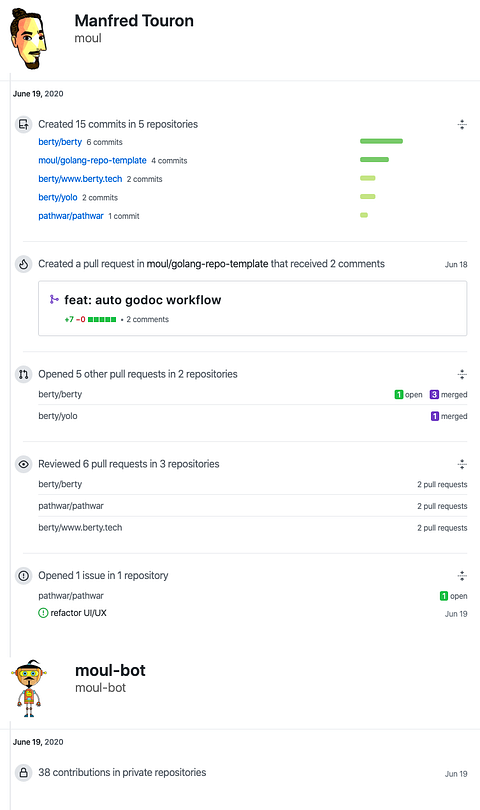The image size is (480, 810).
Task: Click the lock icon beside private contributions
Action: (x=23, y=773)
